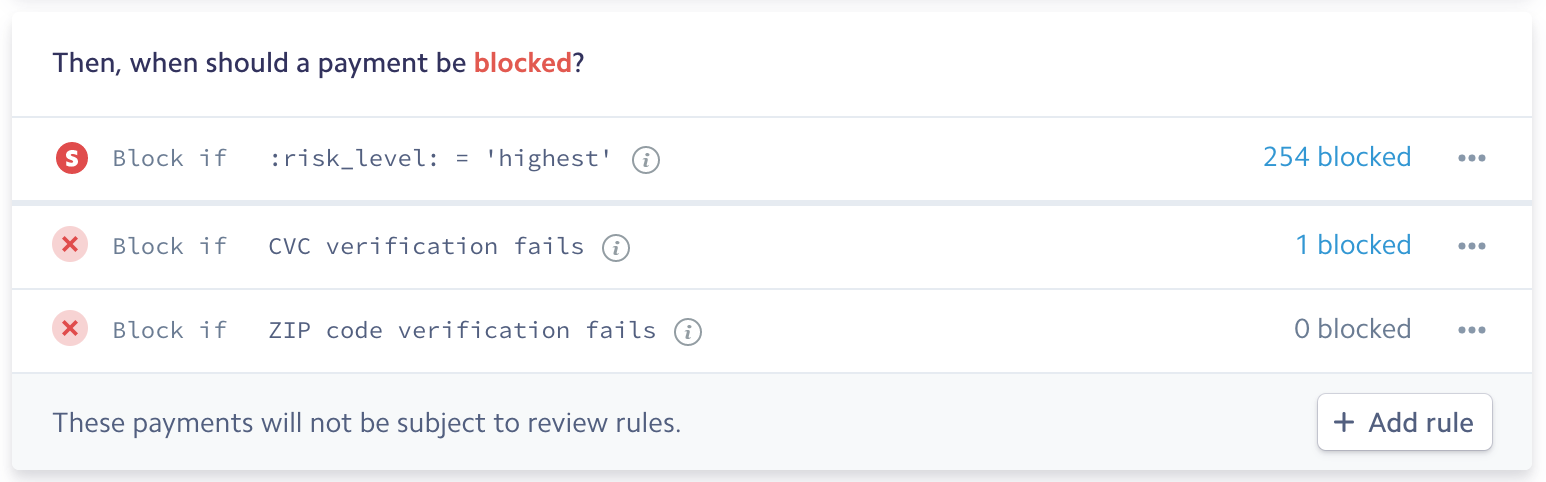
Task: Click the plus icon in Add rule
Action: tap(1345, 422)
